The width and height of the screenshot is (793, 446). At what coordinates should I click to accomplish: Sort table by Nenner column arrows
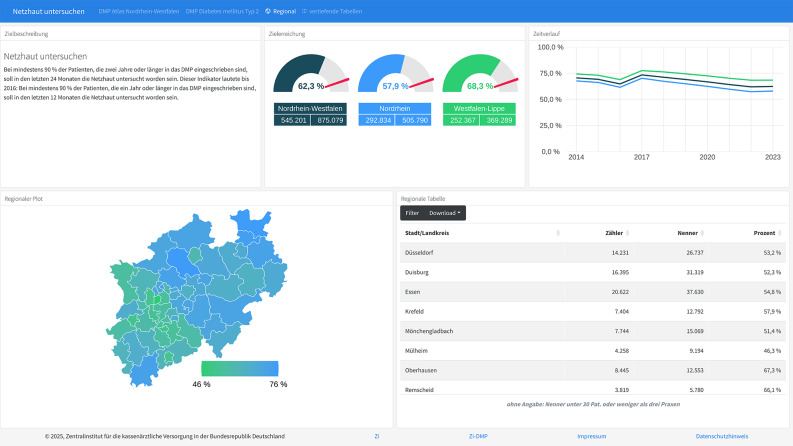click(x=702, y=233)
